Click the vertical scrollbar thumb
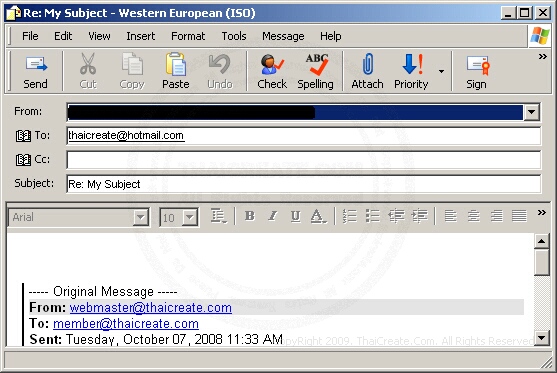Image resolution: width=557 pixels, height=373 pixels. pyautogui.click(x=542, y=262)
